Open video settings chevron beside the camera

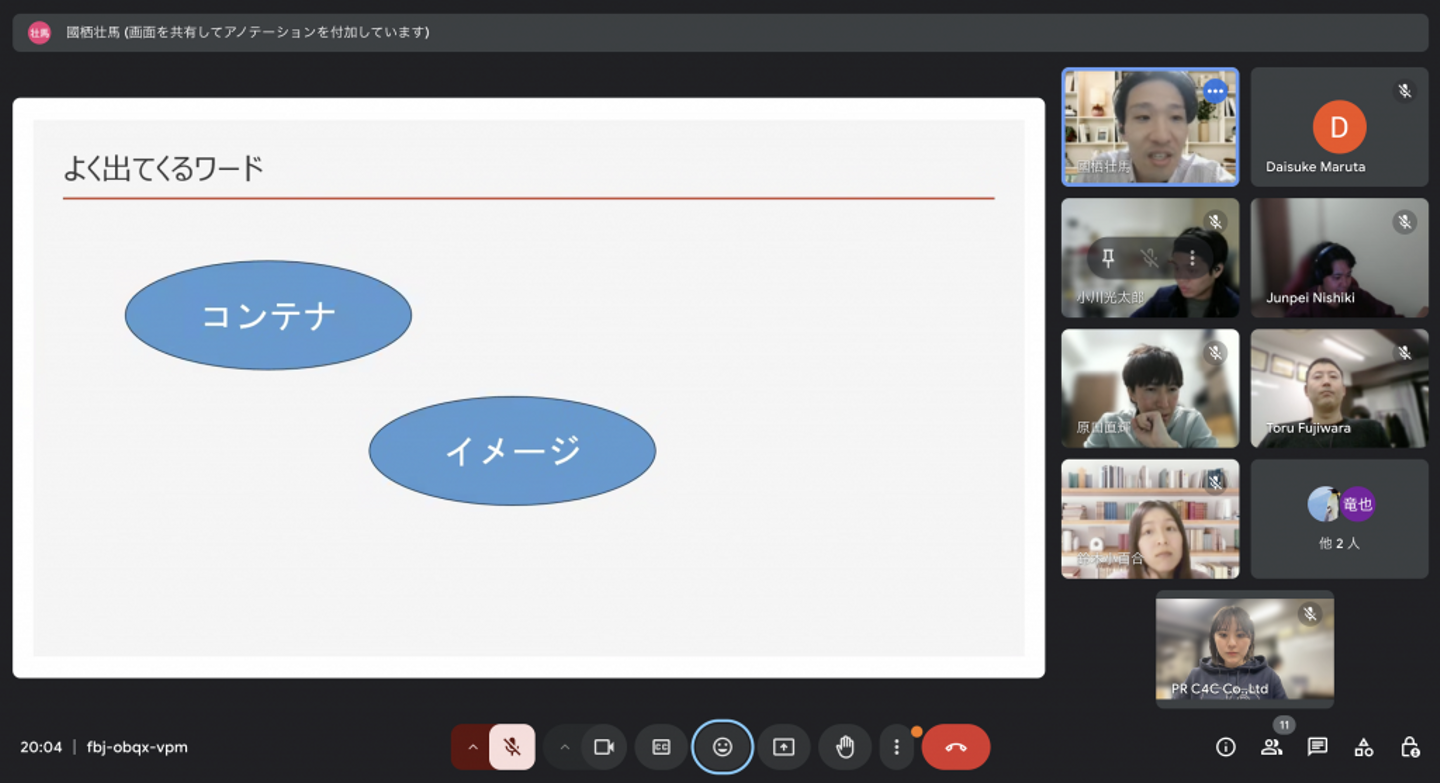pos(564,747)
